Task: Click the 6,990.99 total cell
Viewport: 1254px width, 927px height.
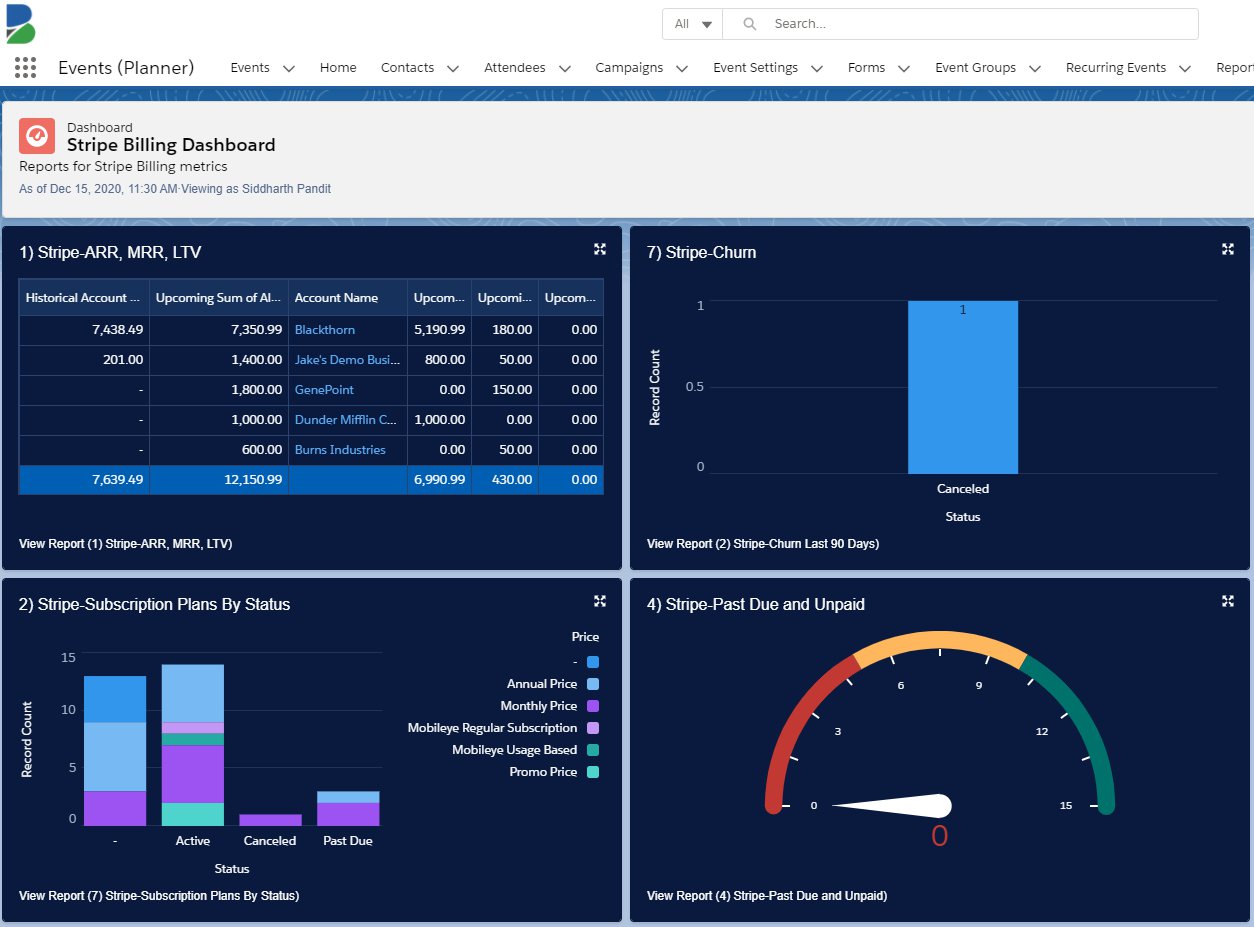Action: 439,480
